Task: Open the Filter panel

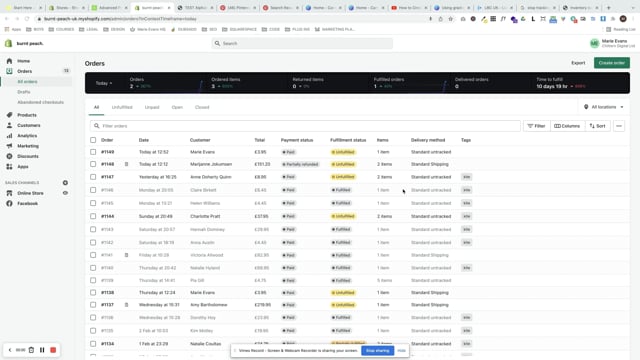Action: click(x=536, y=126)
